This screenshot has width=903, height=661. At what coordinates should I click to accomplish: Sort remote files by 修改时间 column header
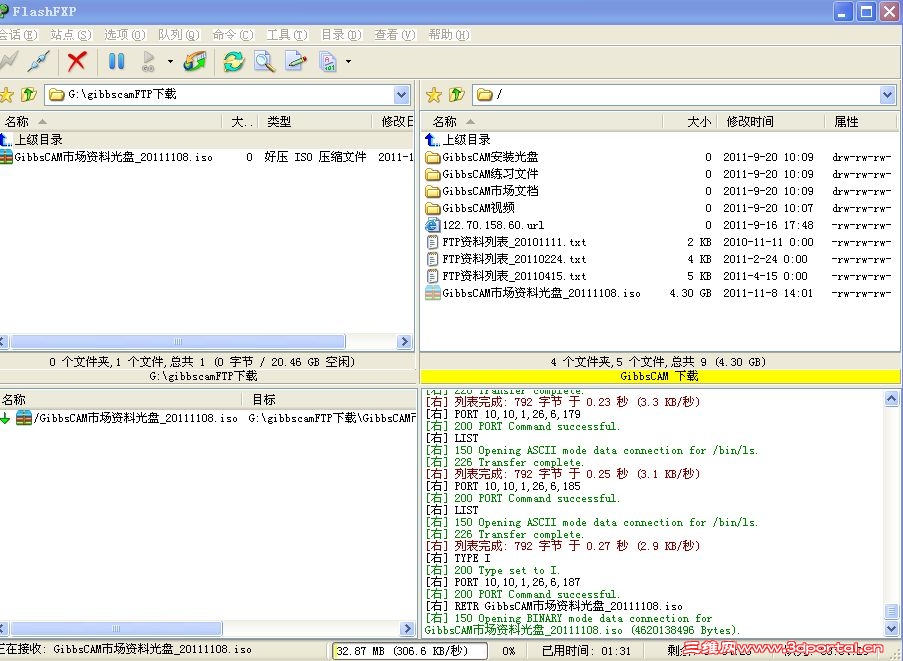(x=771, y=121)
